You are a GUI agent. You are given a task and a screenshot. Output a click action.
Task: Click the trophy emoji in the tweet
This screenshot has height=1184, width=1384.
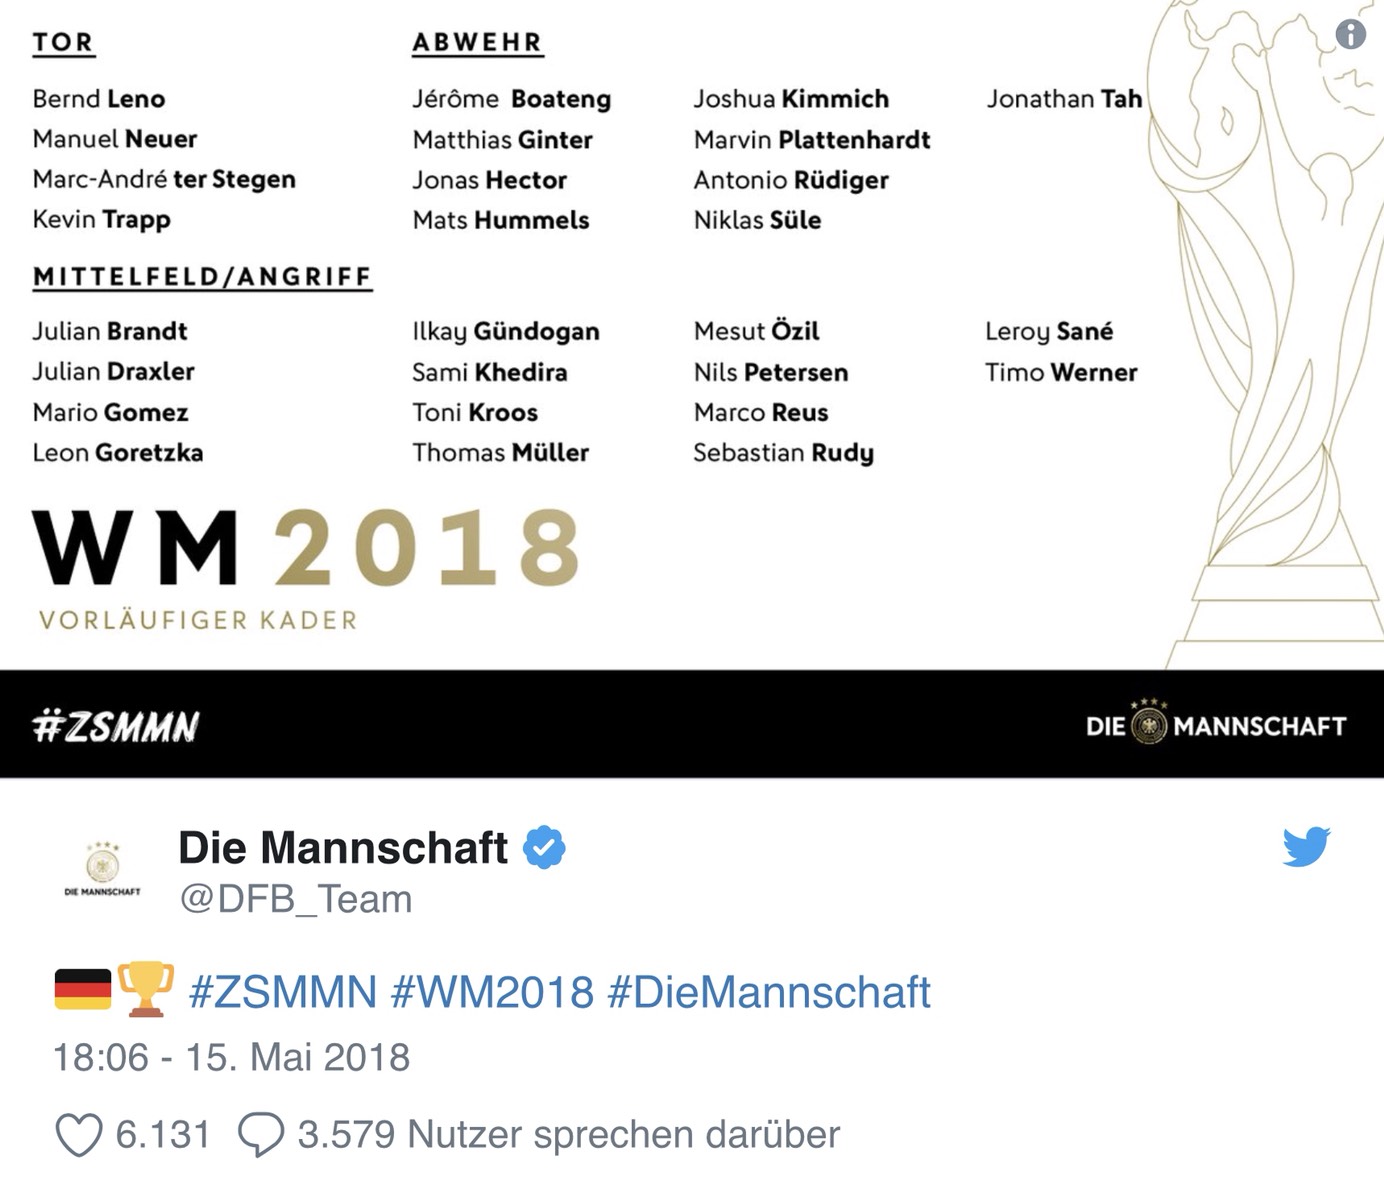145,989
